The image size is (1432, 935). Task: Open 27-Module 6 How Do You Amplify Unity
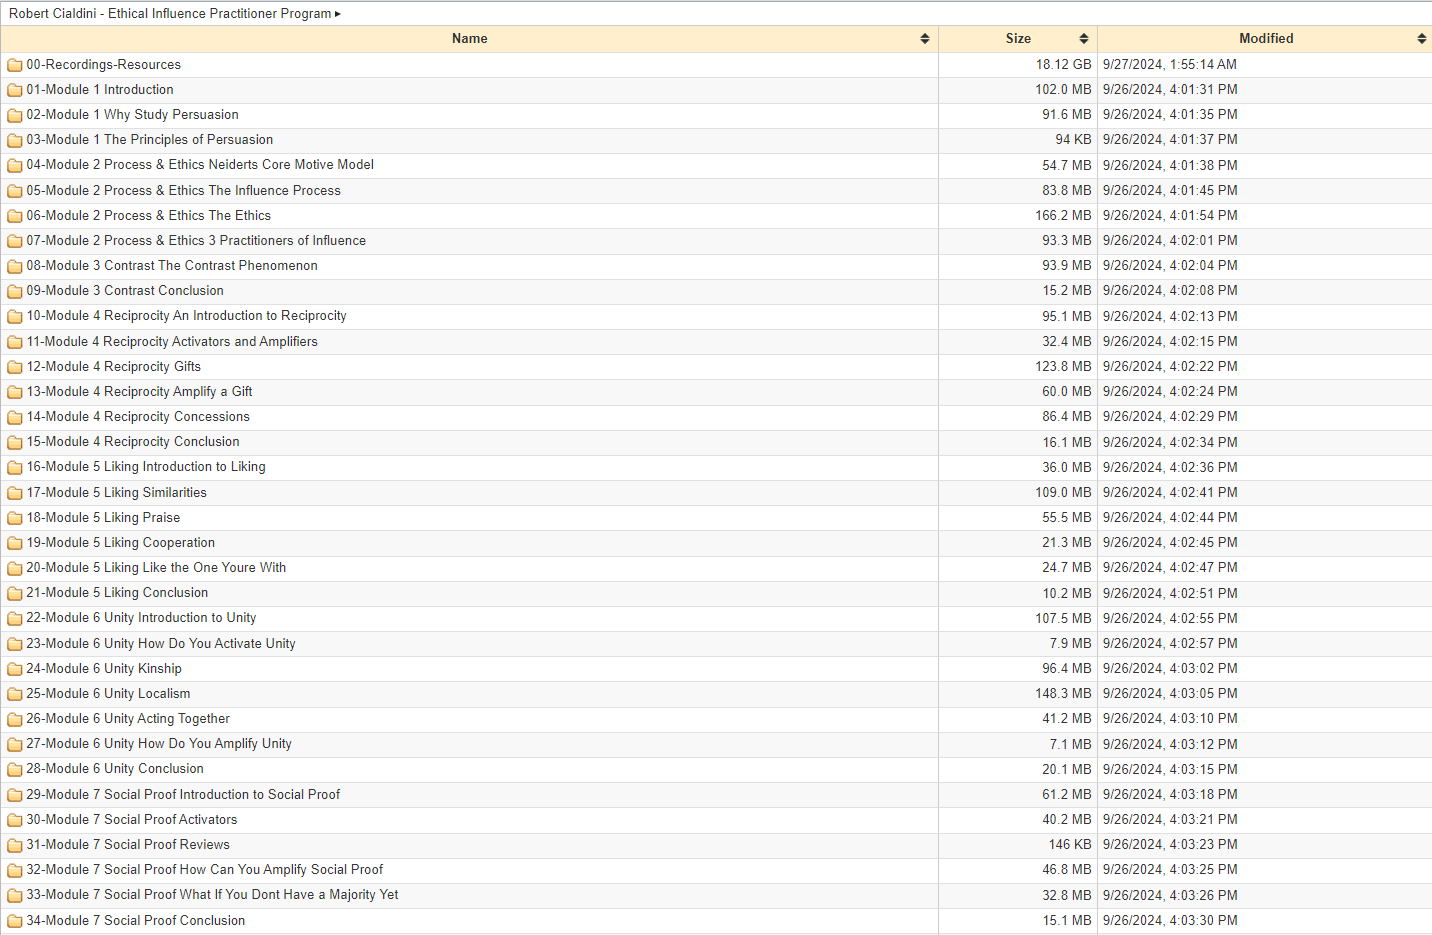tap(159, 744)
